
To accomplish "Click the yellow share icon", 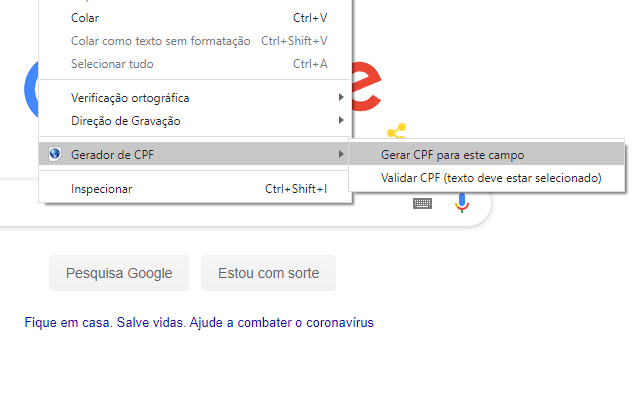I will 397,132.
